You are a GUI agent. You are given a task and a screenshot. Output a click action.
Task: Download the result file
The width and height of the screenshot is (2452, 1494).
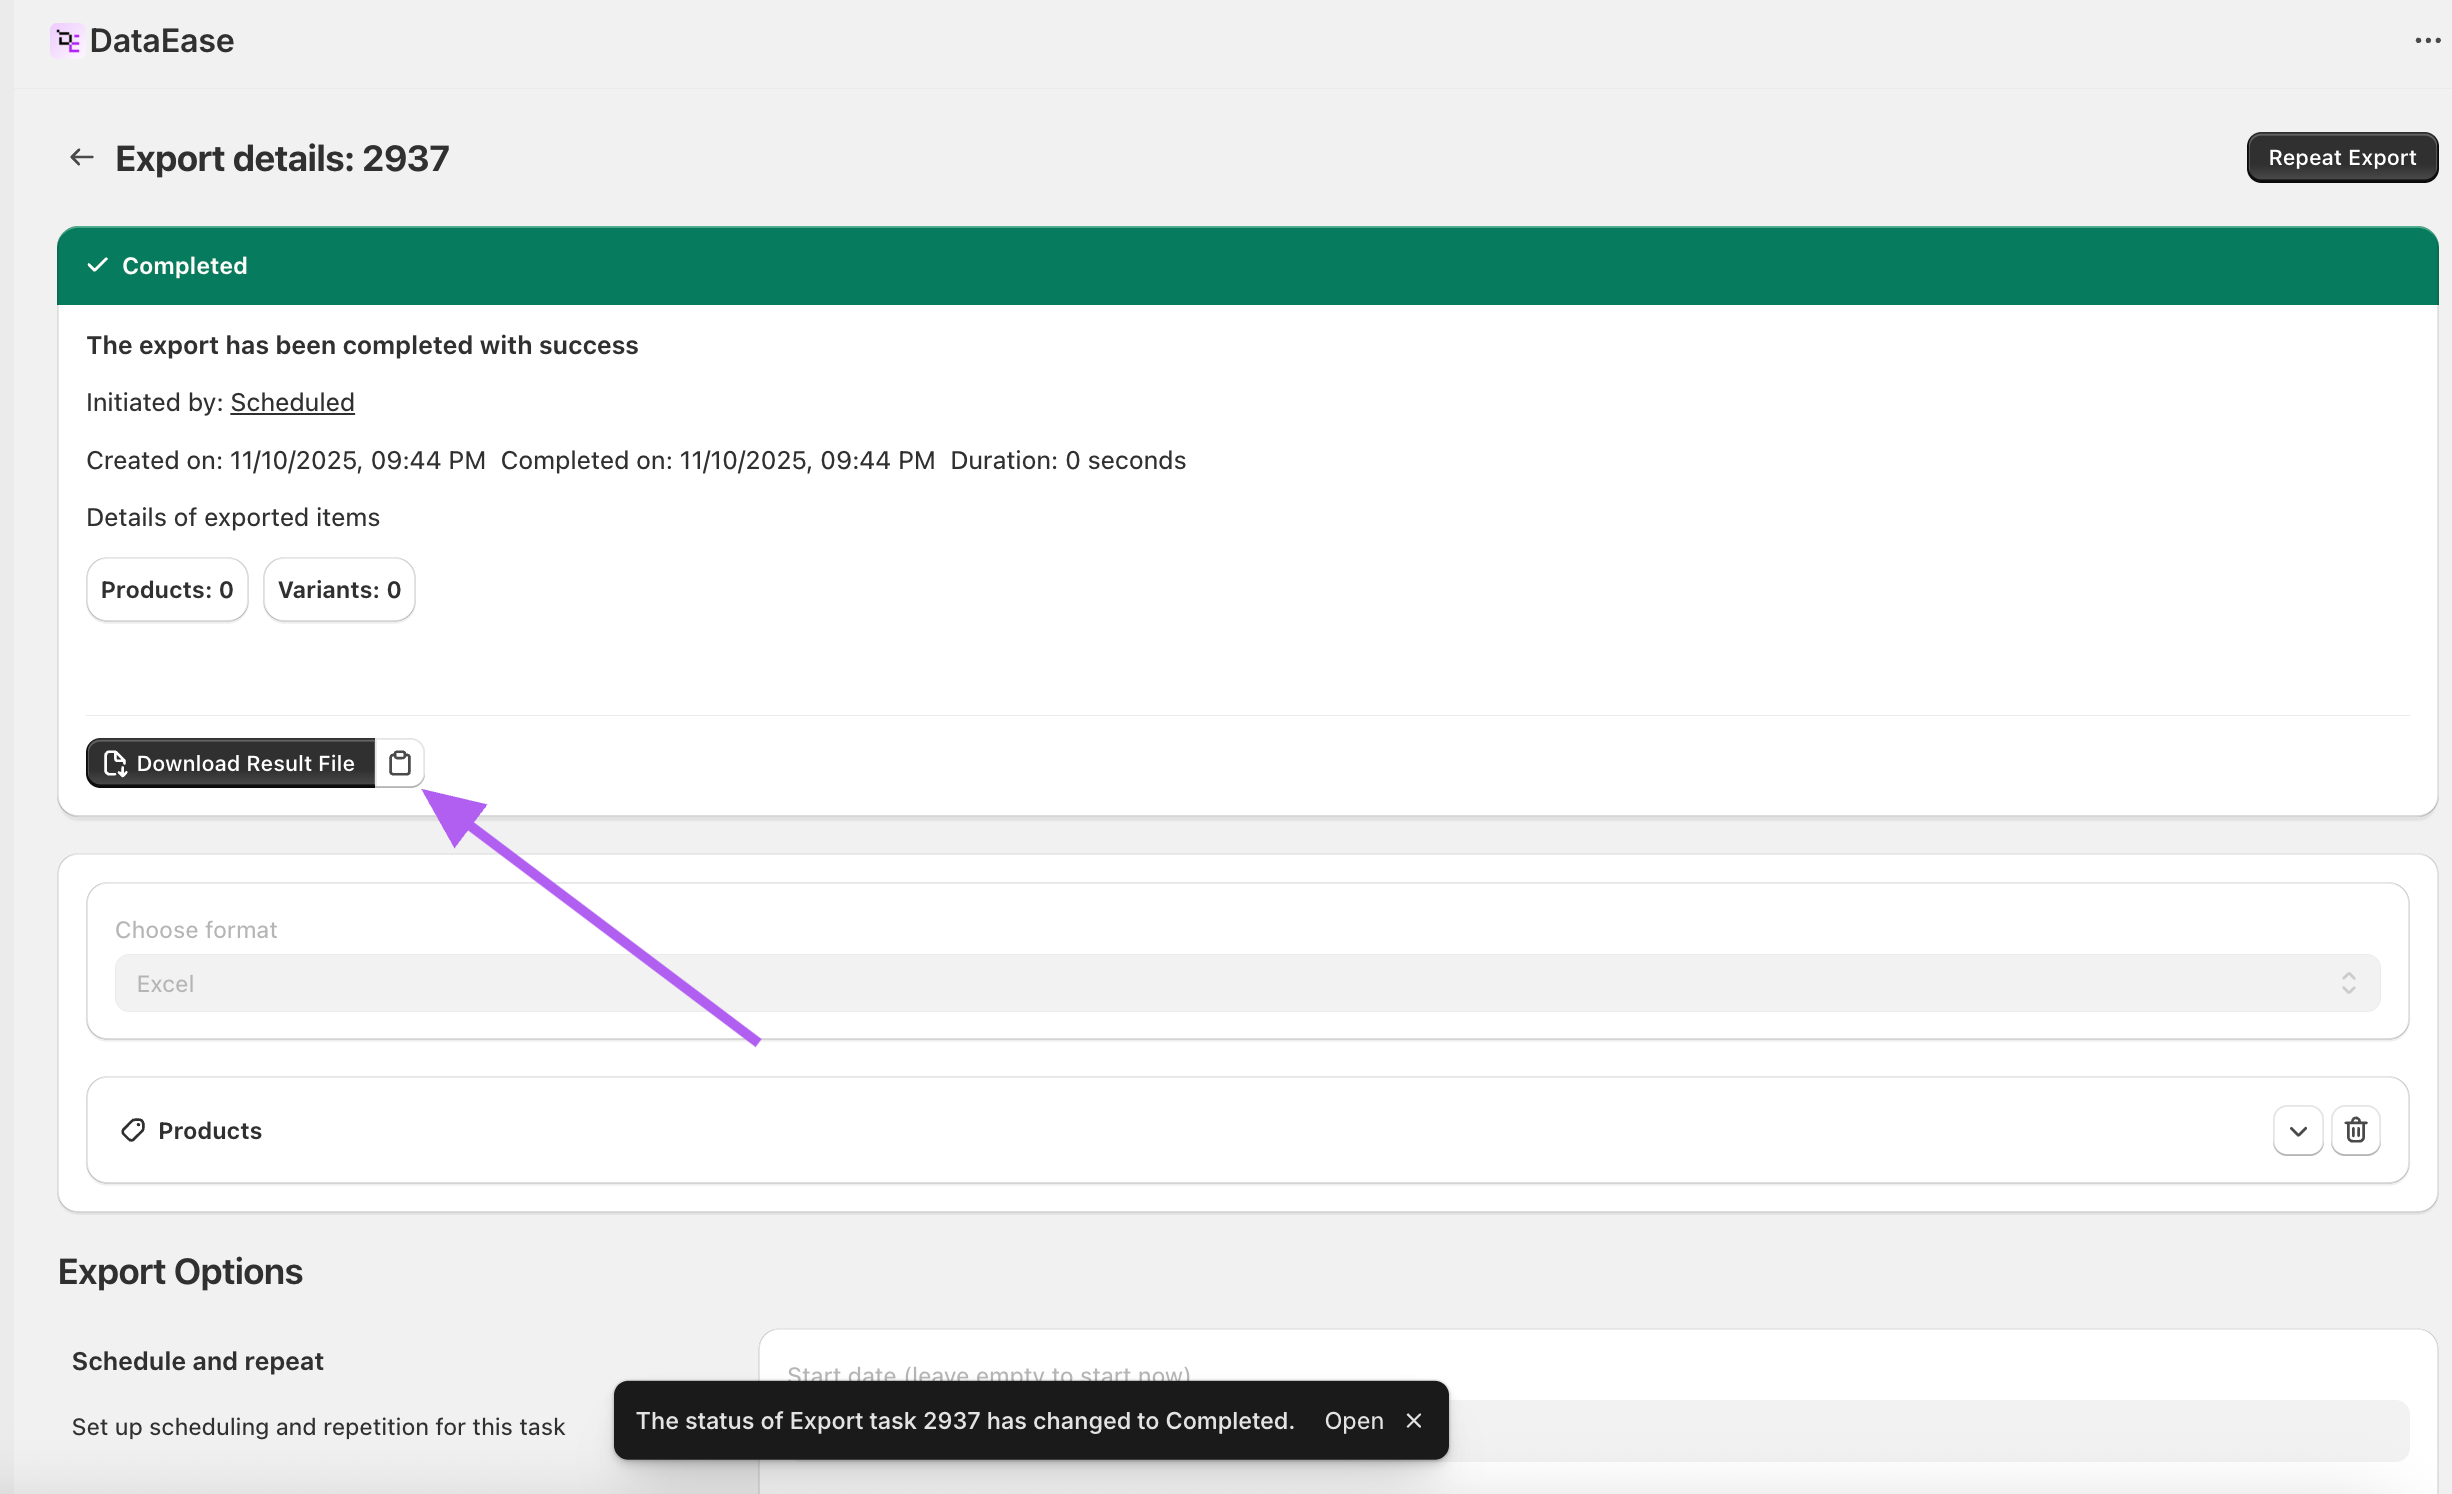tap(231, 763)
